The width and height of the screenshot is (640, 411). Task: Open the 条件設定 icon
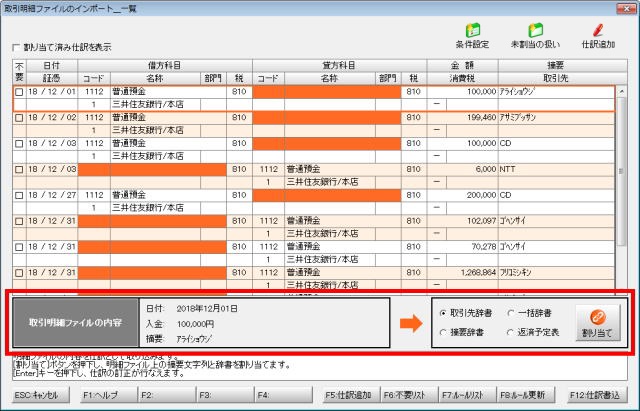tap(472, 36)
